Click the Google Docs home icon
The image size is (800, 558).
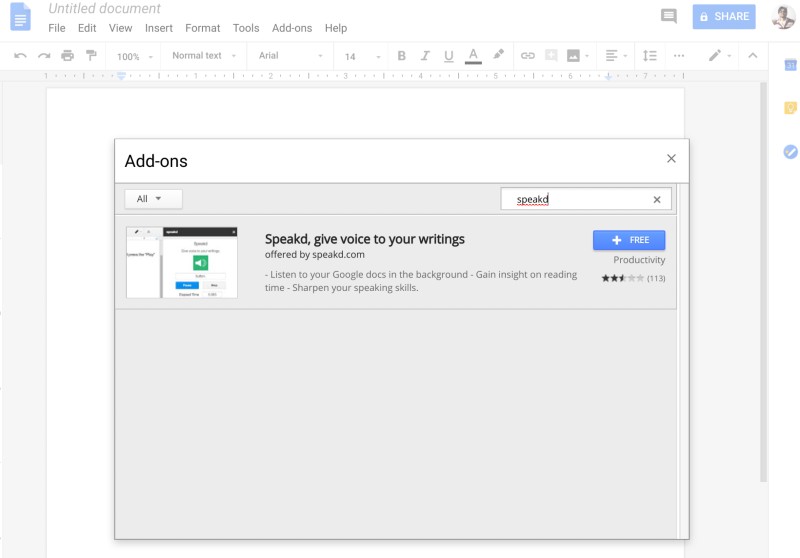pos(20,16)
